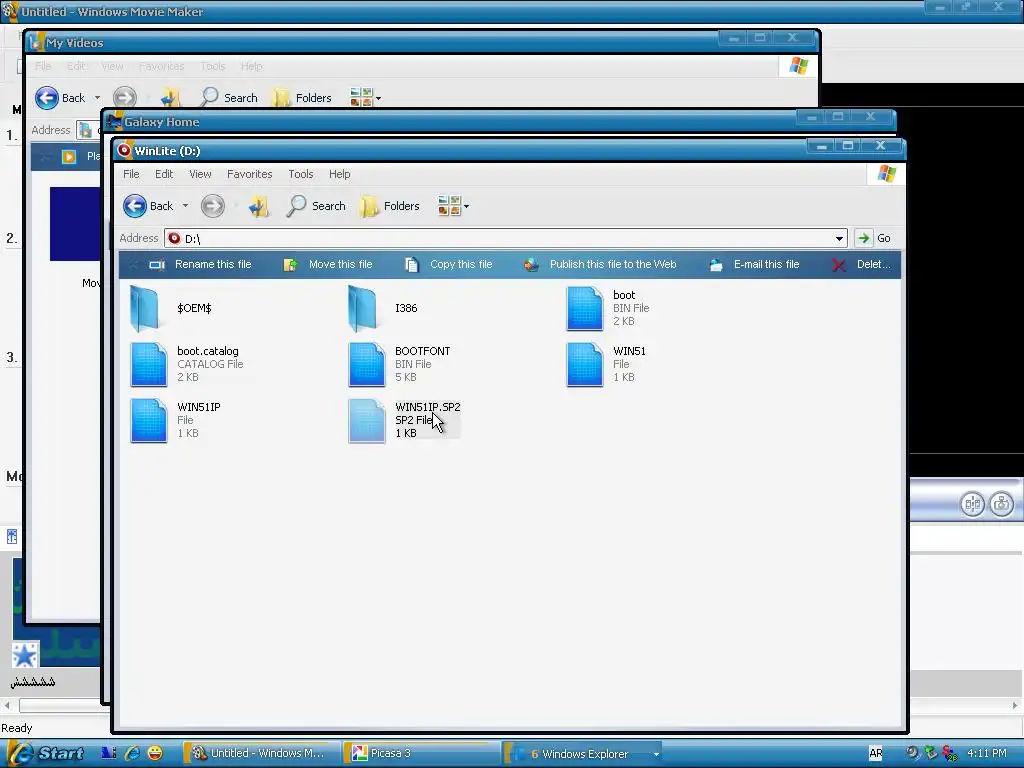Click the 4:11 PM clock
Viewport: 1024px width, 768px height.
click(987, 754)
